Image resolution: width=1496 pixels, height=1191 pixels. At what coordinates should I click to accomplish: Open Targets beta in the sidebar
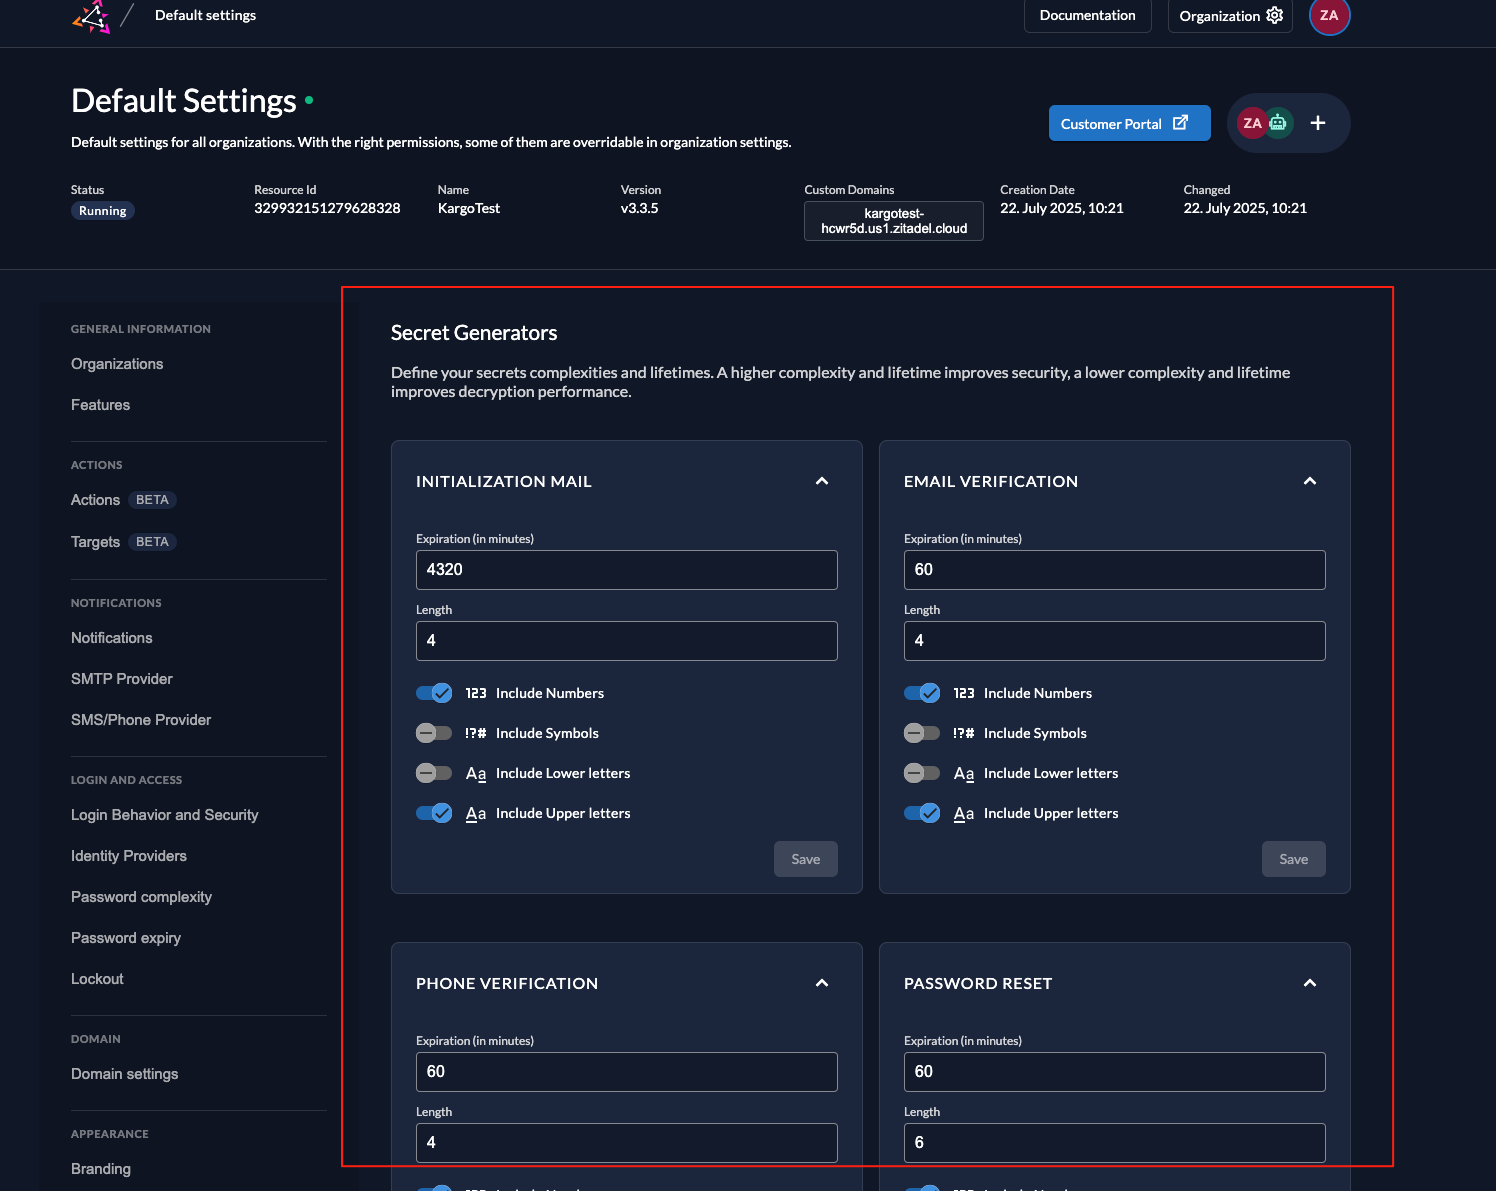(124, 542)
